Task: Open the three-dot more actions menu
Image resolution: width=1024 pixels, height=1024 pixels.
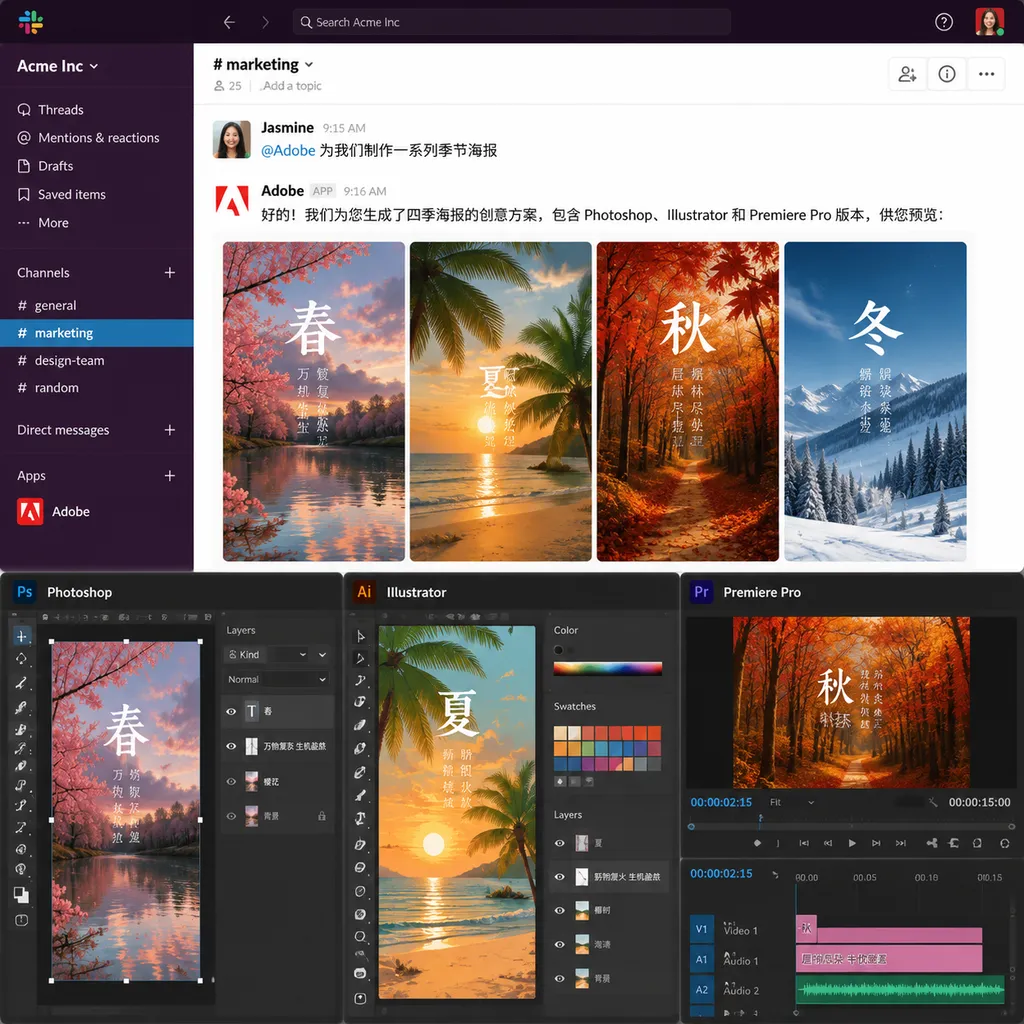Action: [986, 74]
